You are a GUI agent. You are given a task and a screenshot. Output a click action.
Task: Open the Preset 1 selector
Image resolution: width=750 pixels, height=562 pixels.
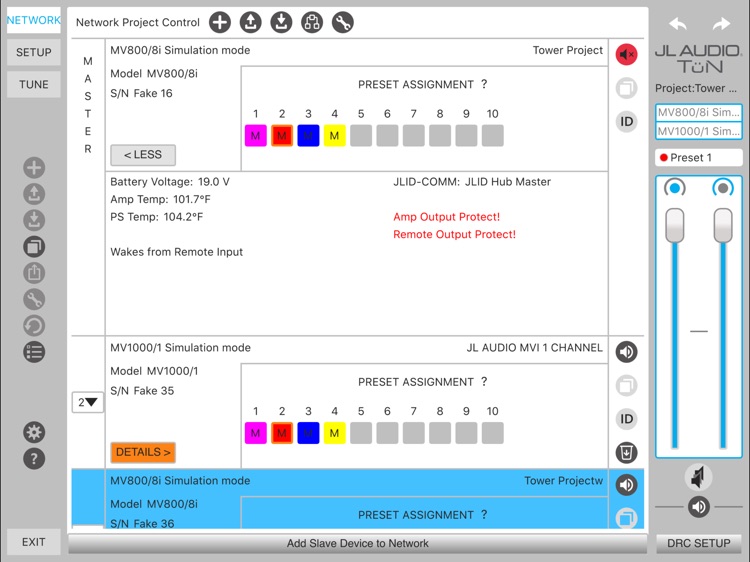(698, 157)
